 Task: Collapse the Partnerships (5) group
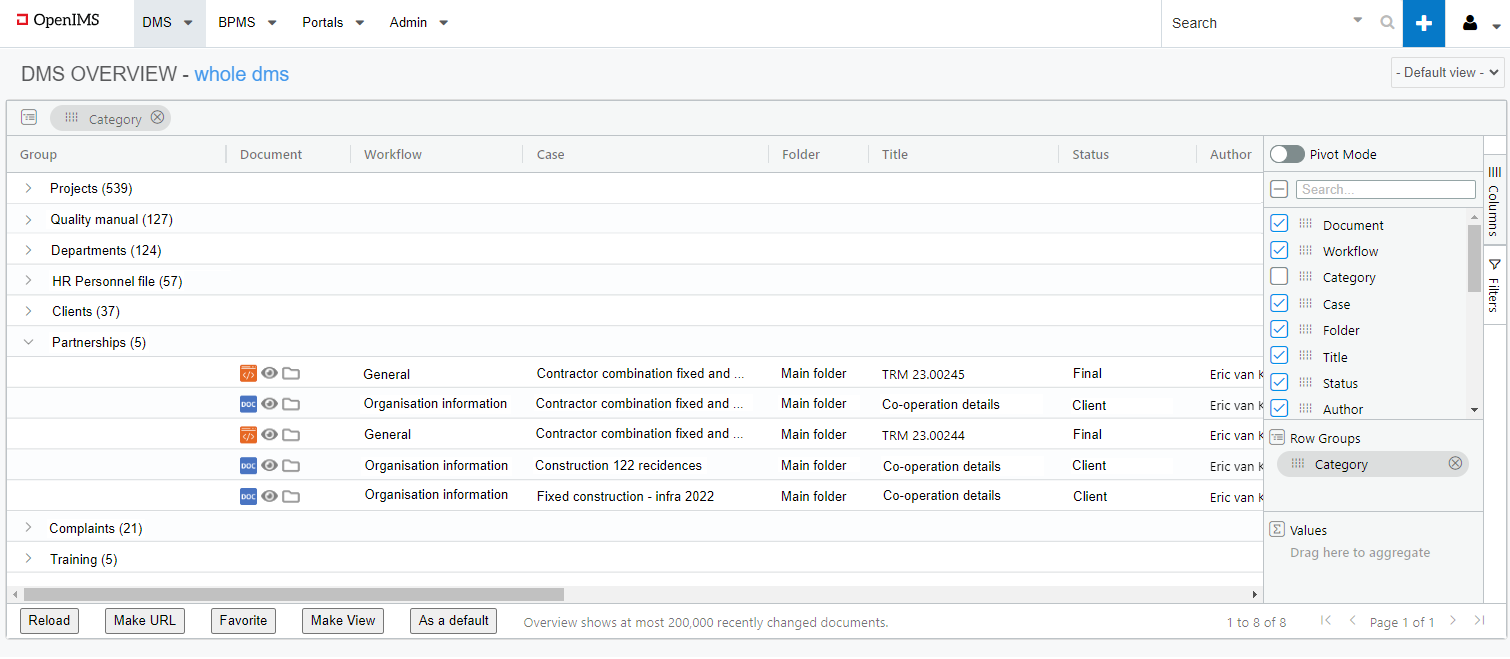[x=29, y=342]
